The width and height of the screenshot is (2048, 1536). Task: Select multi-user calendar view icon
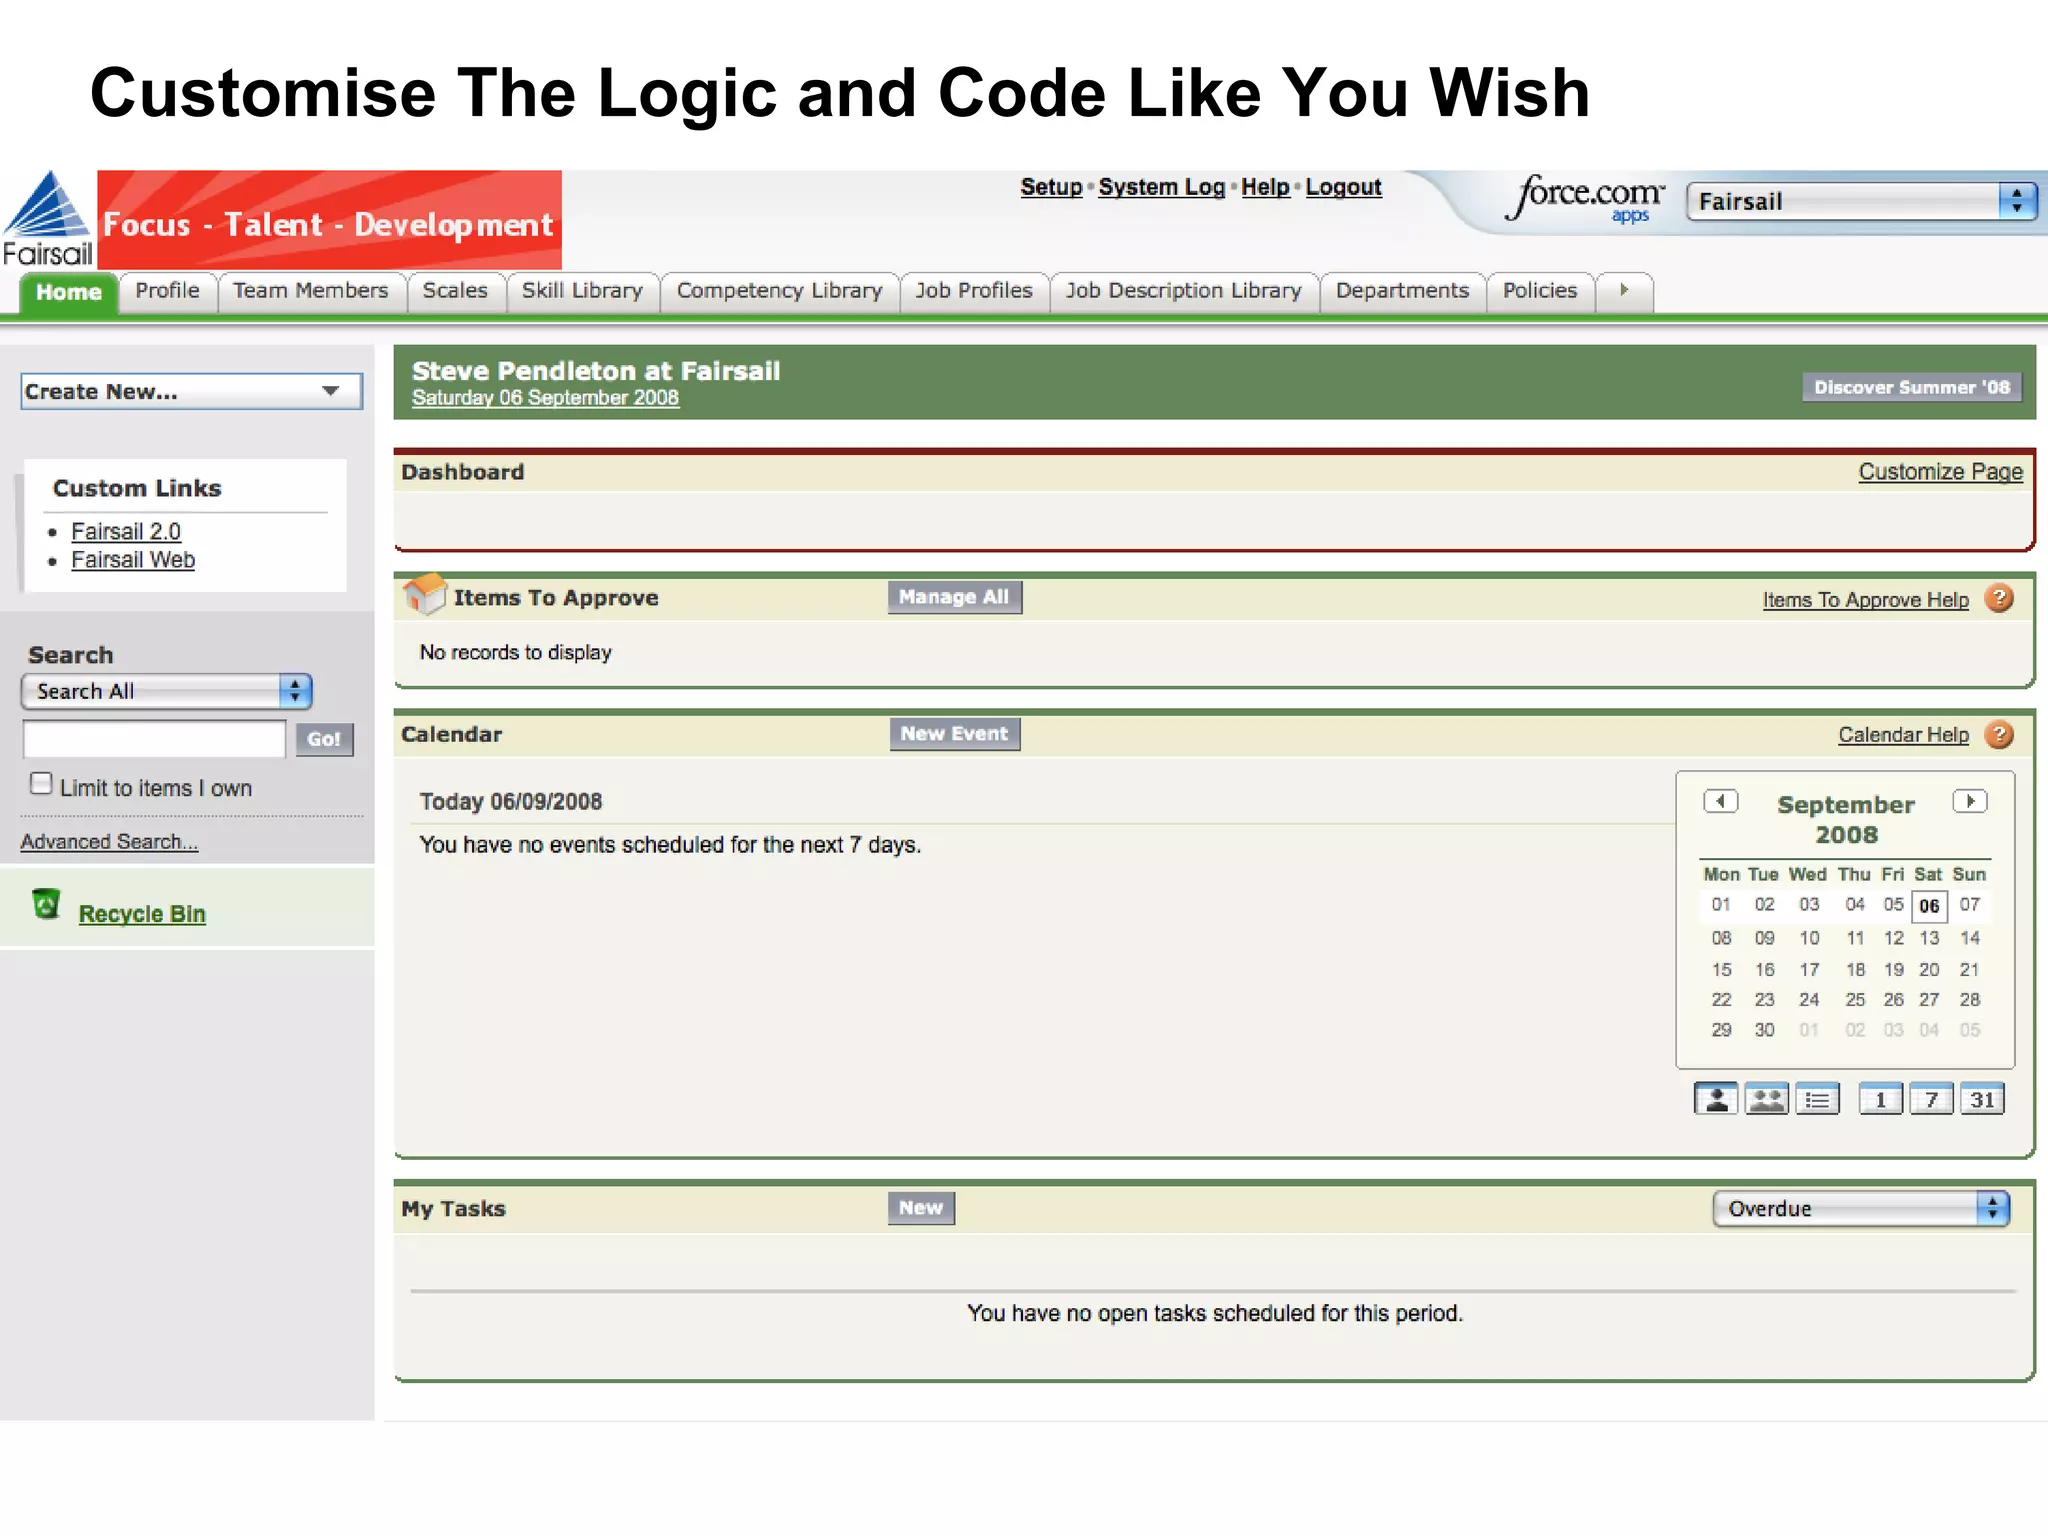(1767, 1099)
